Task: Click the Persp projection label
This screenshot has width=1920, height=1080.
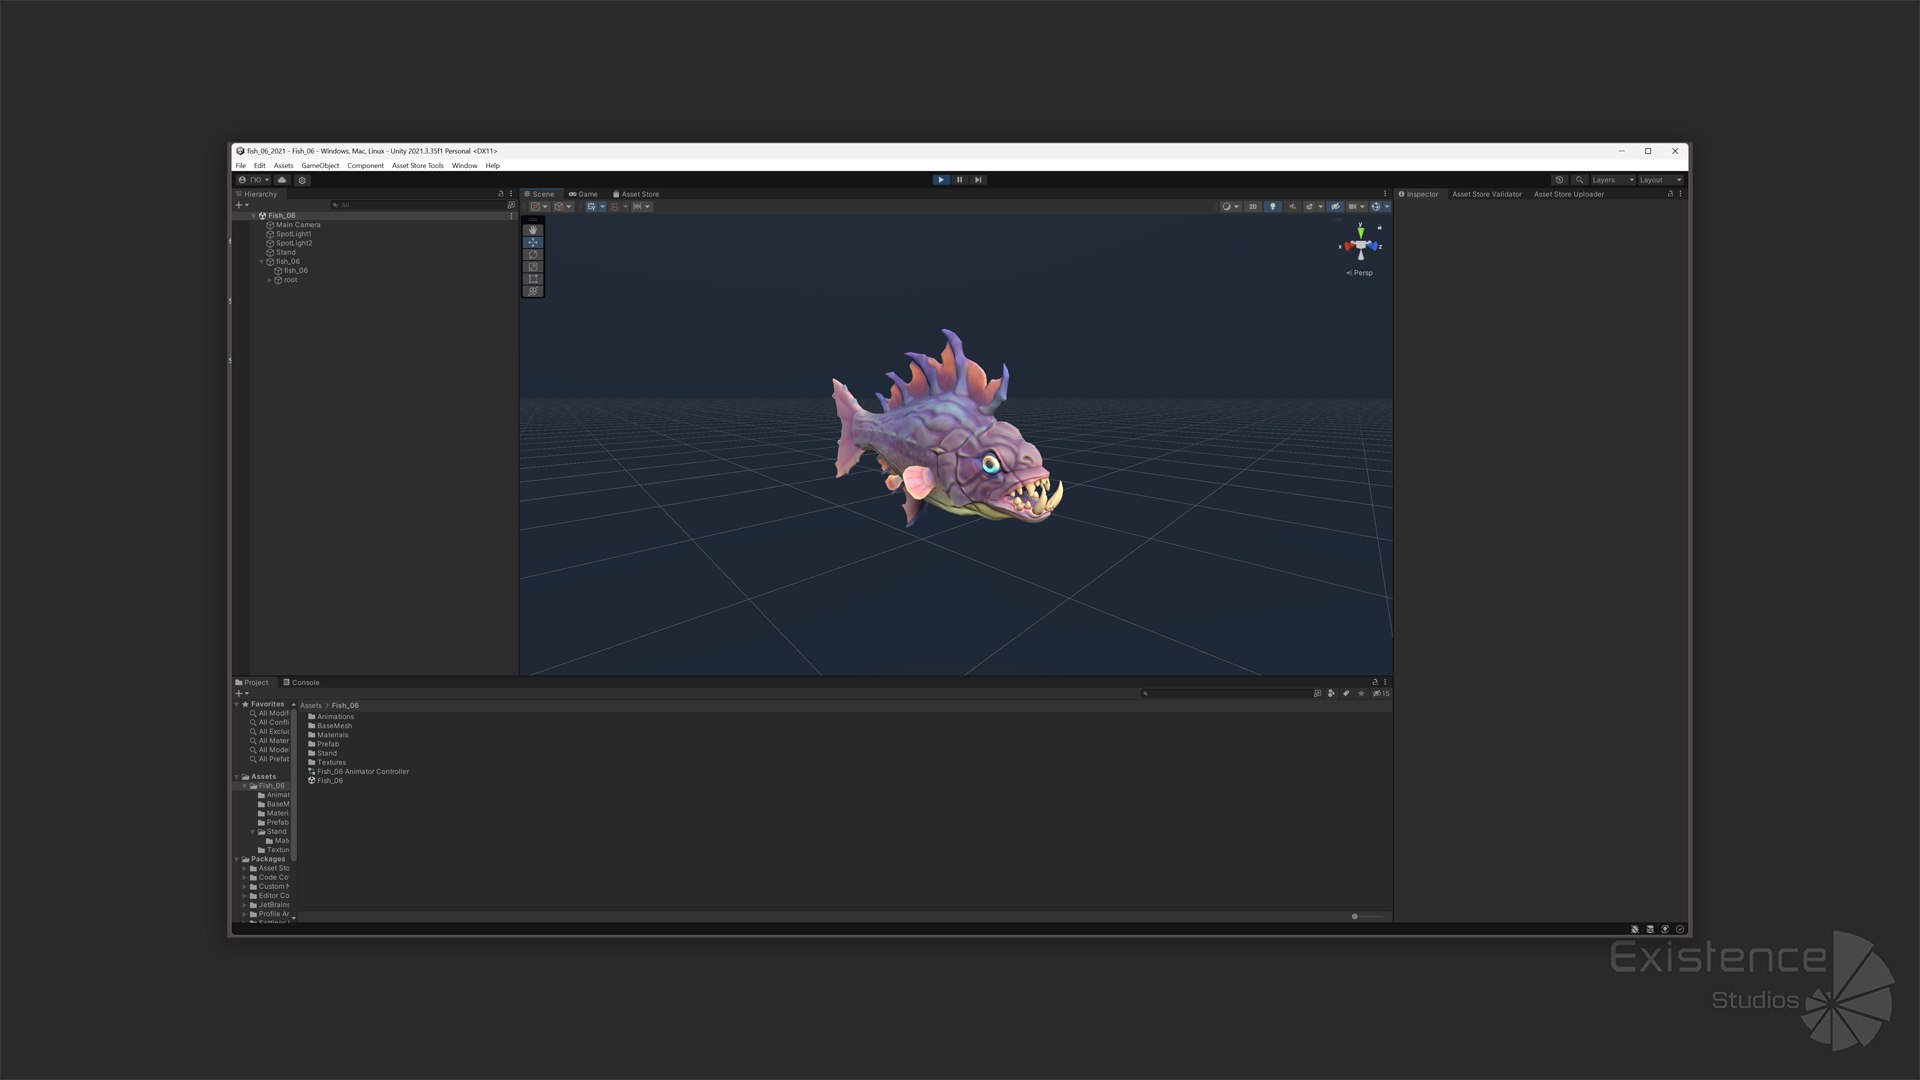Action: coord(1359,273)
